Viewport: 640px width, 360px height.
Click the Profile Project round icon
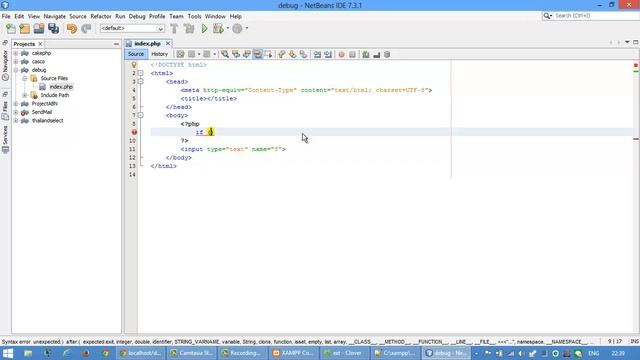(237, 29)
